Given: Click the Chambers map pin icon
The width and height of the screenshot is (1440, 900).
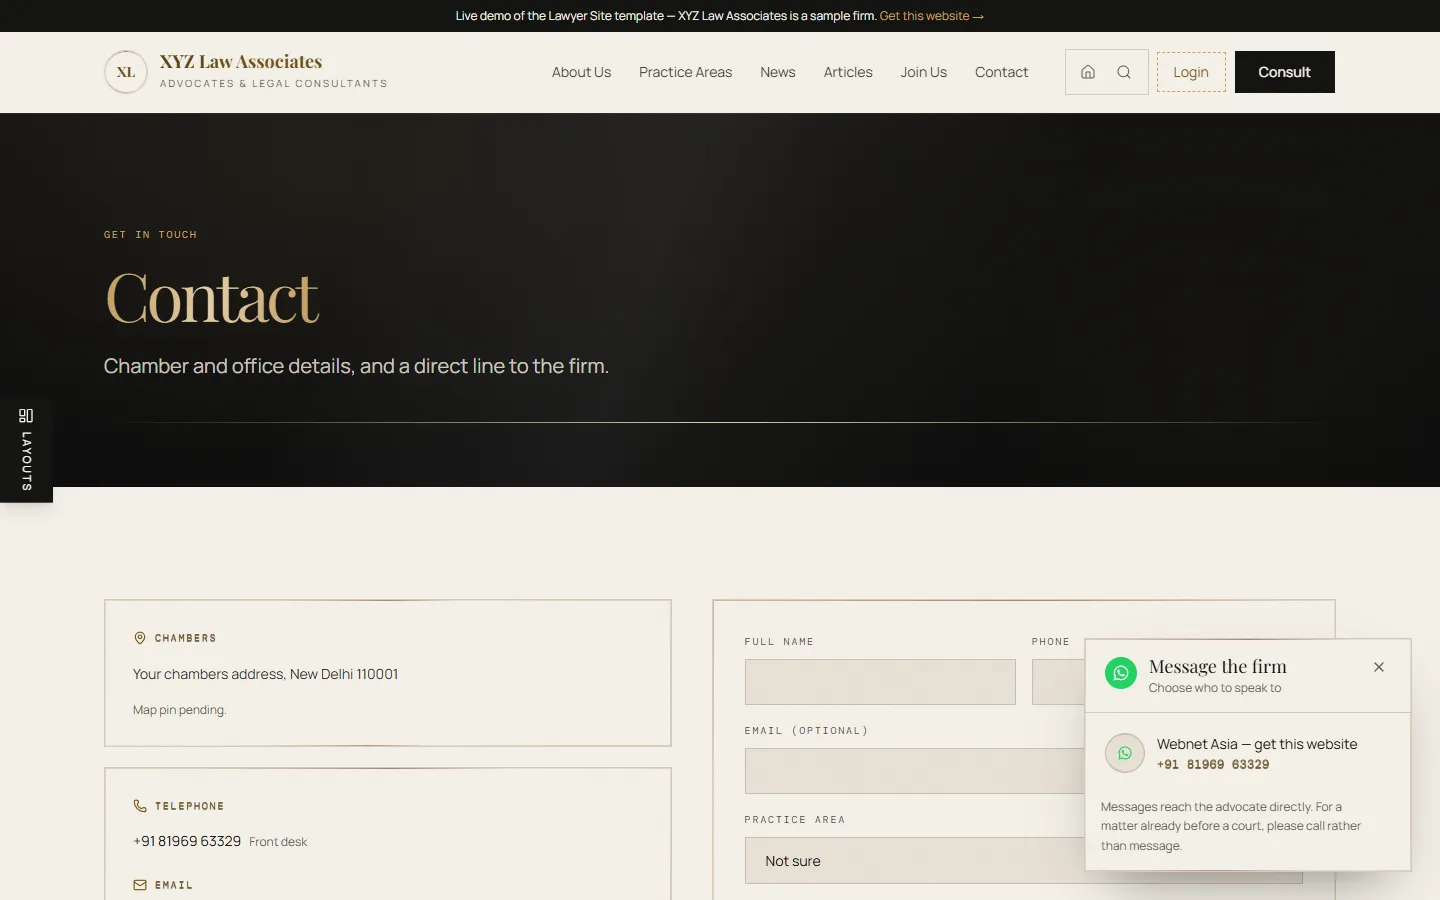Looking at the screenshot, I should point(140,638).
